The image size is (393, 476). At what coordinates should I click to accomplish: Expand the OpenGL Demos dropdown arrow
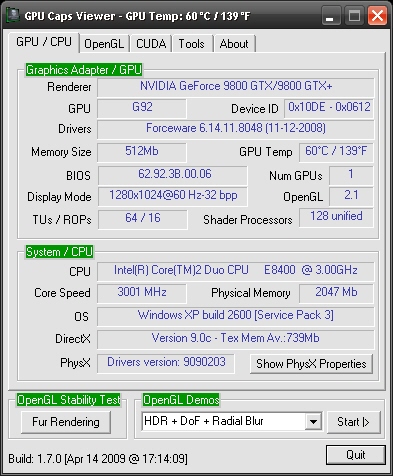pyautogui.click(x=313, y=421)
